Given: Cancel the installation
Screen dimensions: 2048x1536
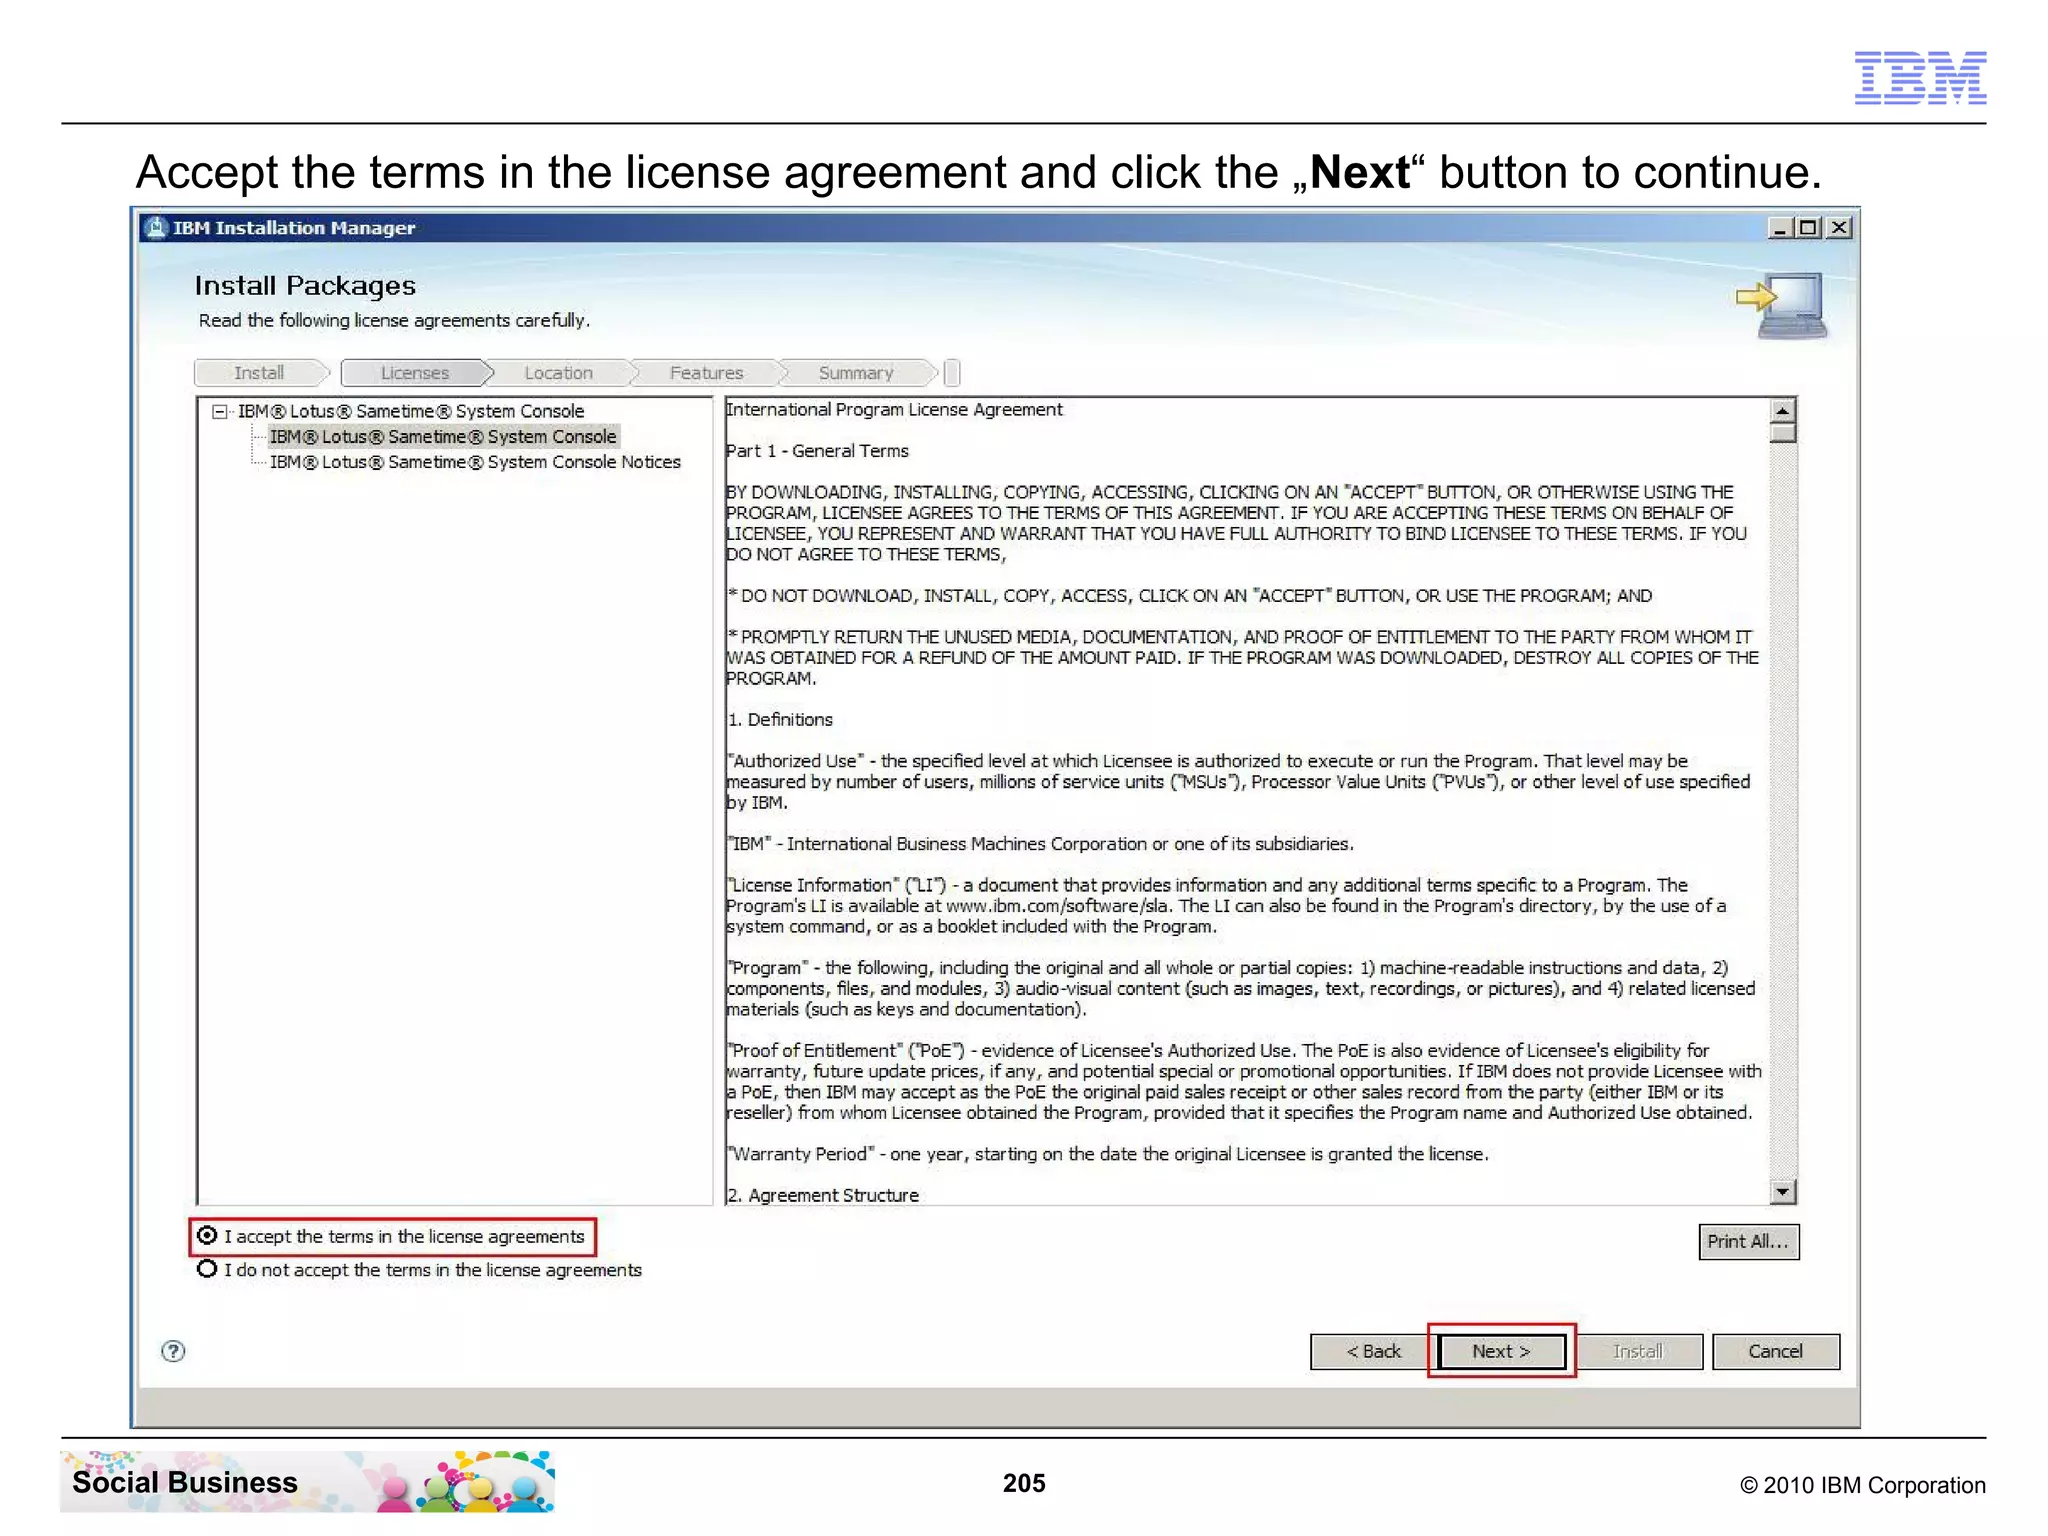Looking at the screenshot, I should pos(1775,1351).
